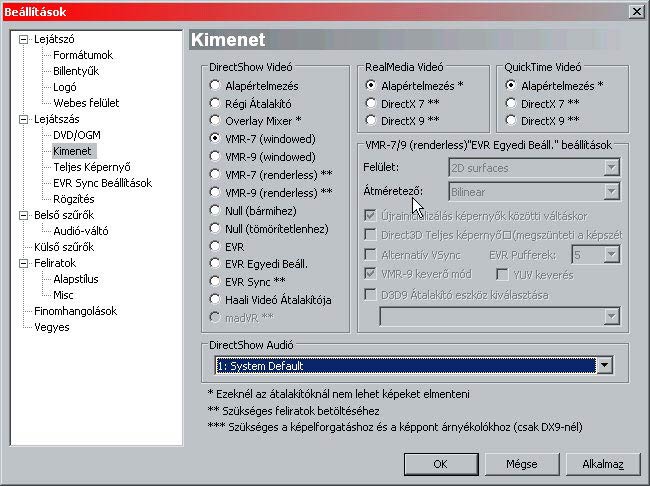
Task: Choose Overlay Mixer DirectShow renderer
Action: pos(215,120)
